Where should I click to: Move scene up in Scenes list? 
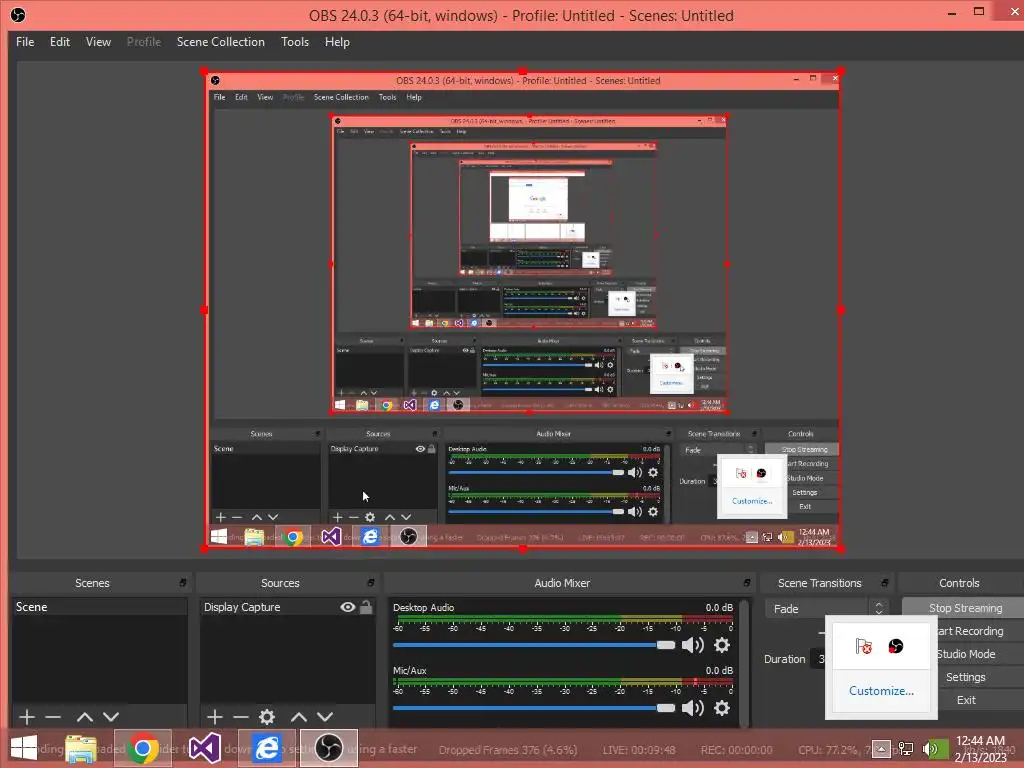pos(85,717)
